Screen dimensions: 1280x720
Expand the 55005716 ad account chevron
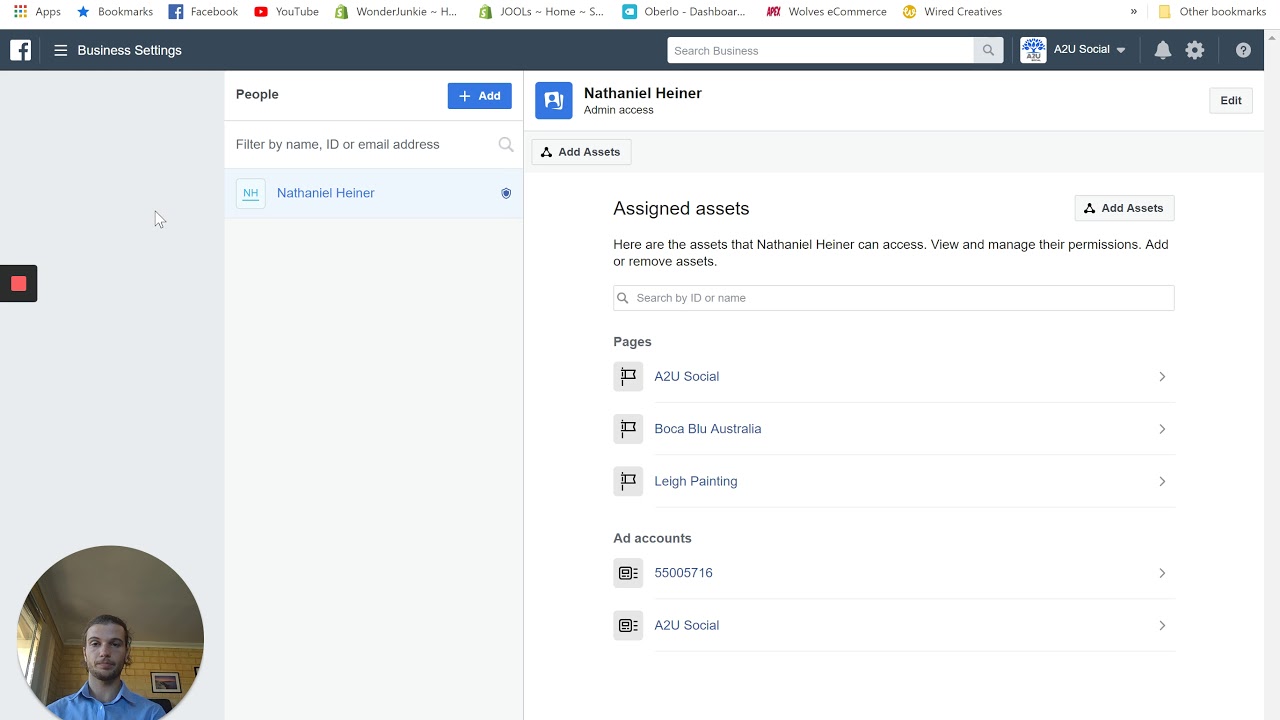pyautogui.click(x=1162, y=573)
